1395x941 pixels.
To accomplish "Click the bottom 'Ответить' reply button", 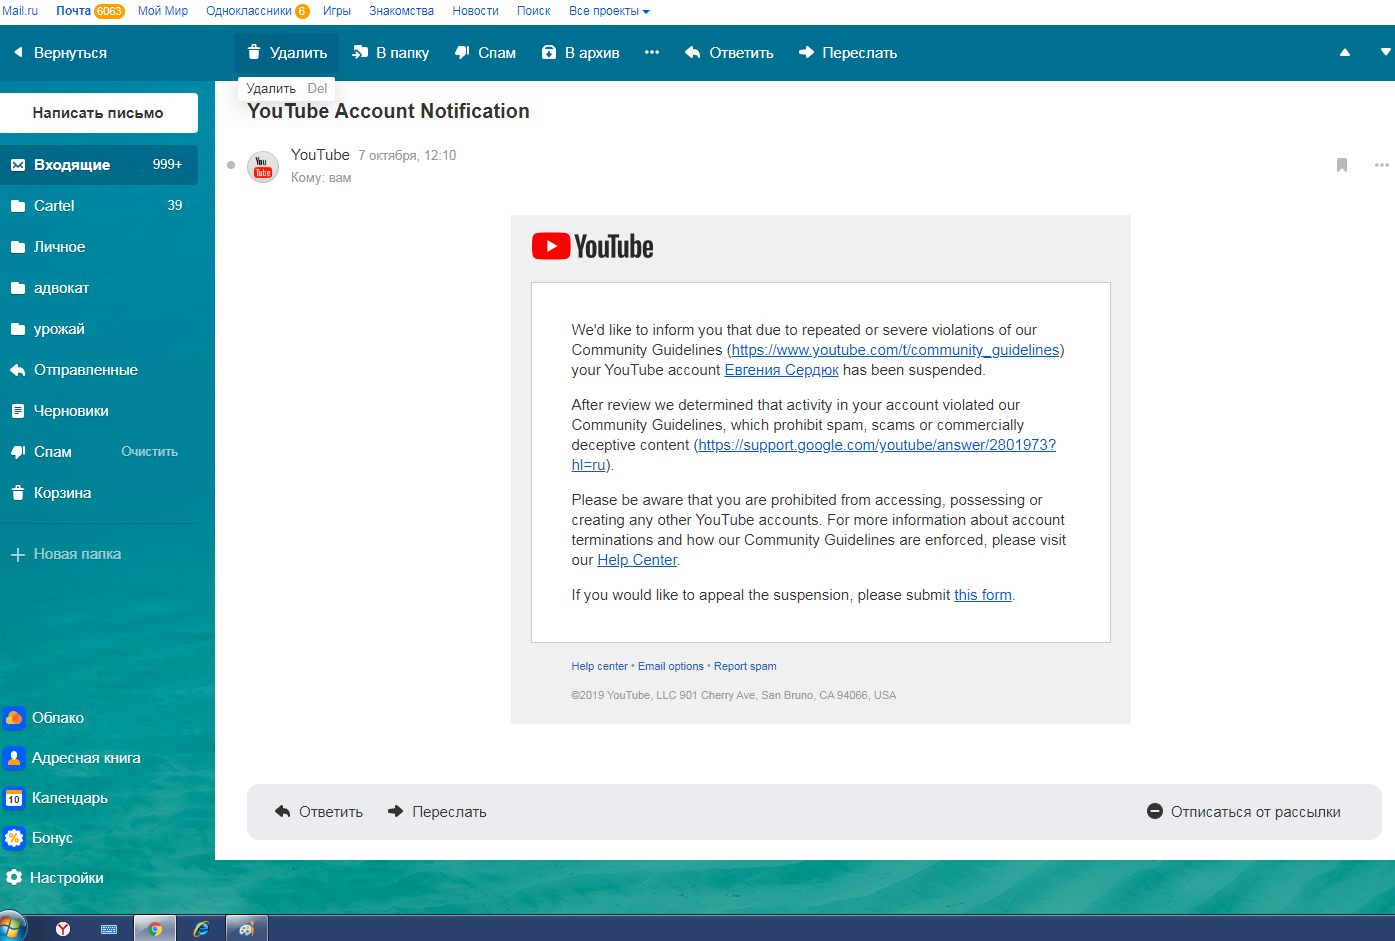I will click(x=319, y=812).
